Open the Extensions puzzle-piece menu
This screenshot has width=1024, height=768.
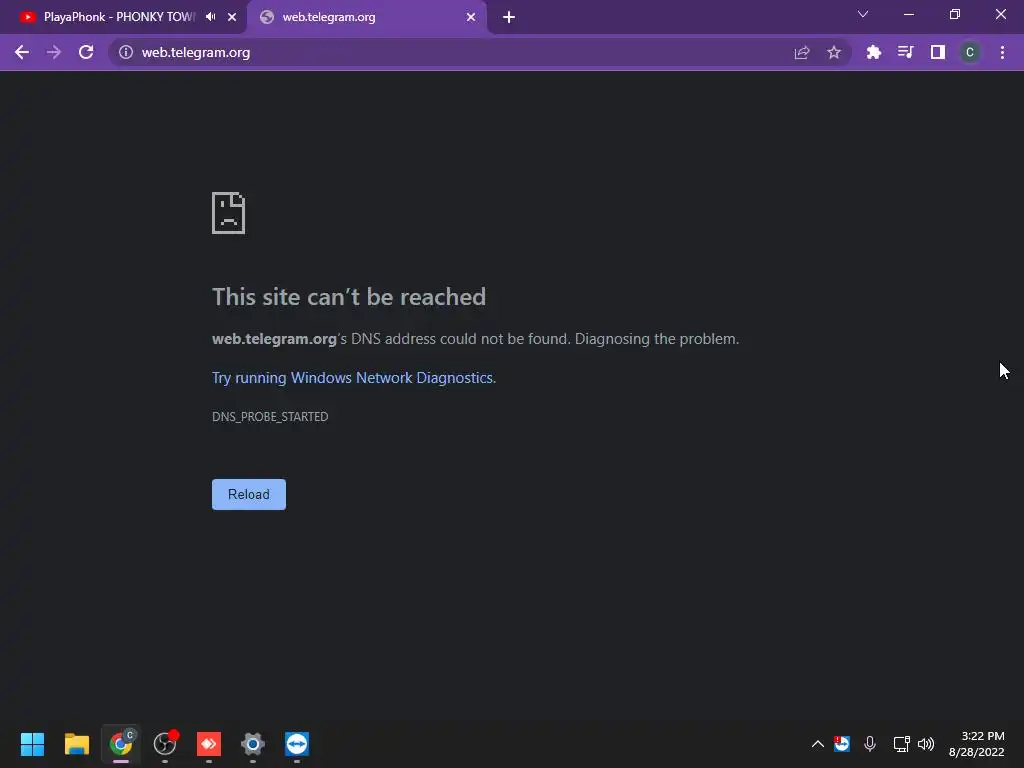874,52
